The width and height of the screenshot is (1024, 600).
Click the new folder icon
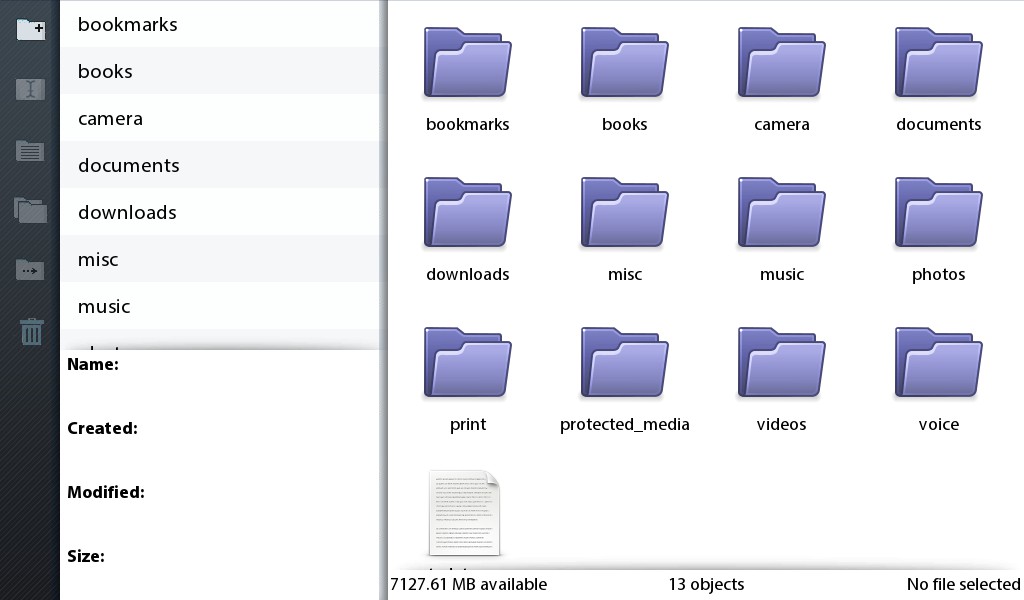30,29
